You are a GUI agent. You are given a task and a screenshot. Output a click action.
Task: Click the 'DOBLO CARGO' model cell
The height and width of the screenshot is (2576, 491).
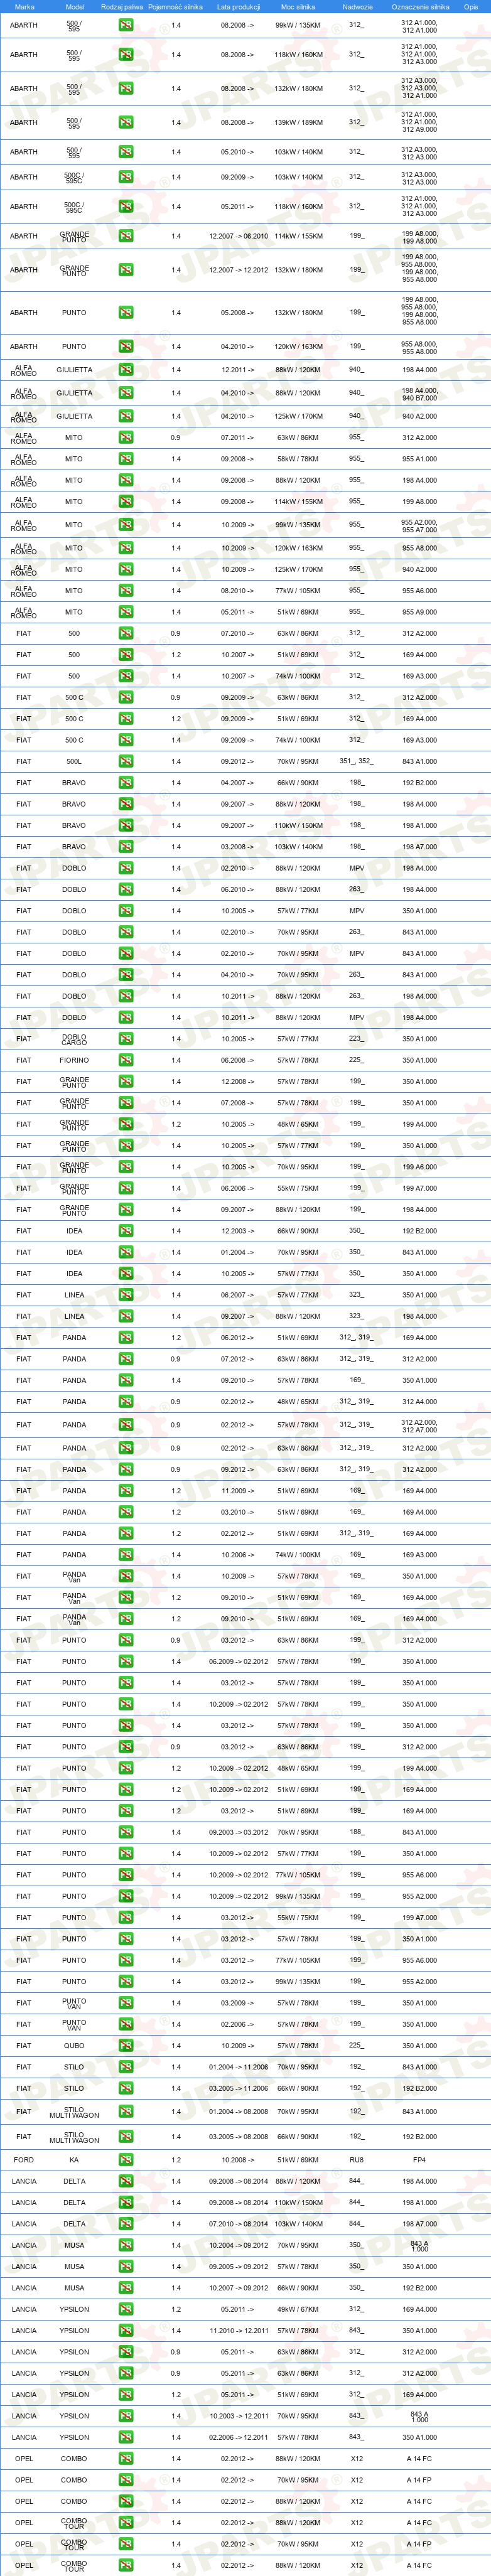point(74,1039)
